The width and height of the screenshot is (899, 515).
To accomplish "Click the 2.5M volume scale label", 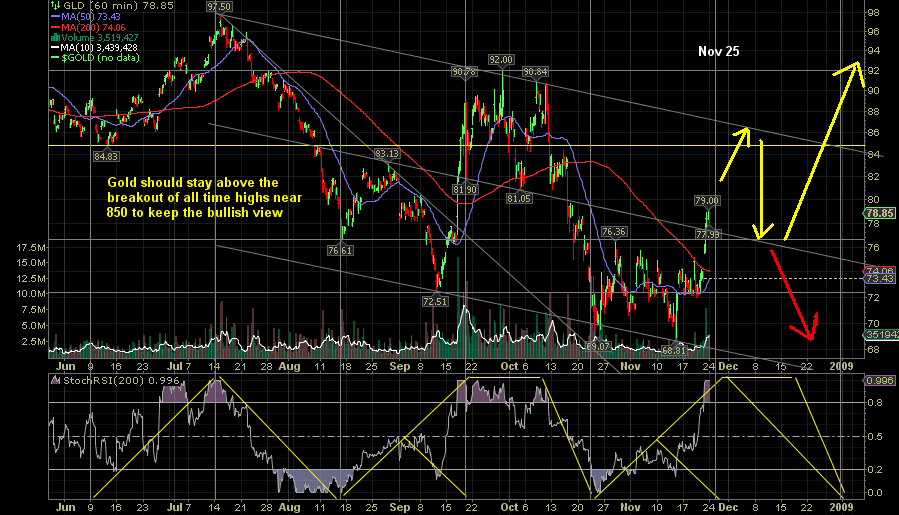I will [x=34, y=341].
